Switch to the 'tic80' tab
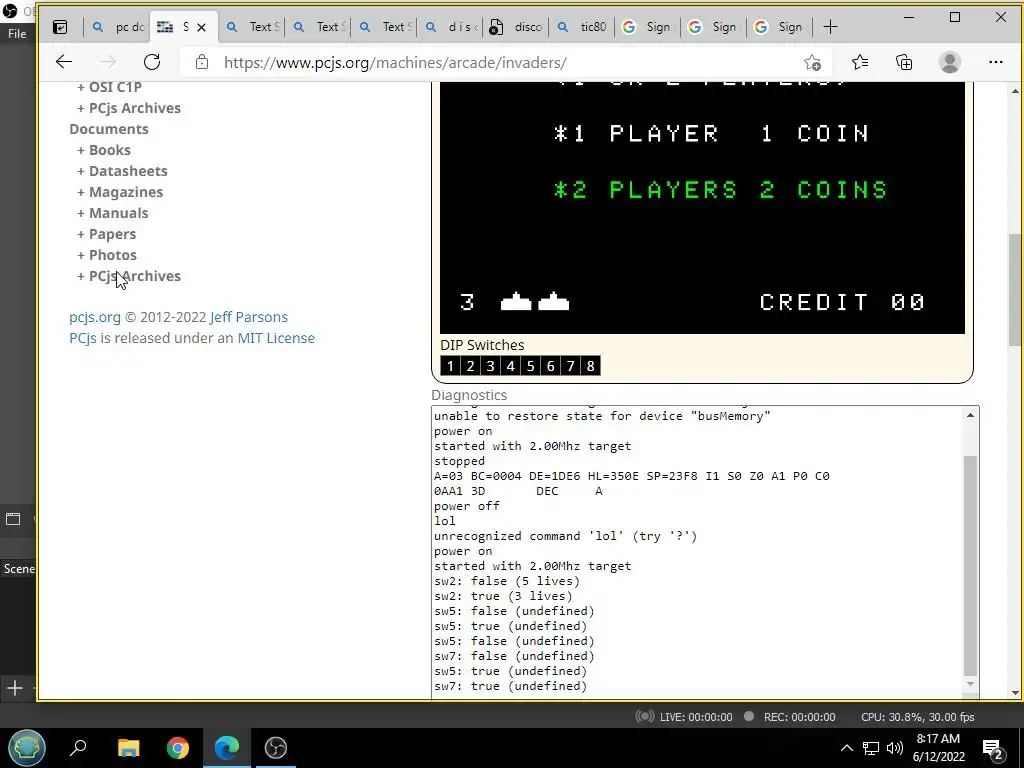 pos(584,27)
